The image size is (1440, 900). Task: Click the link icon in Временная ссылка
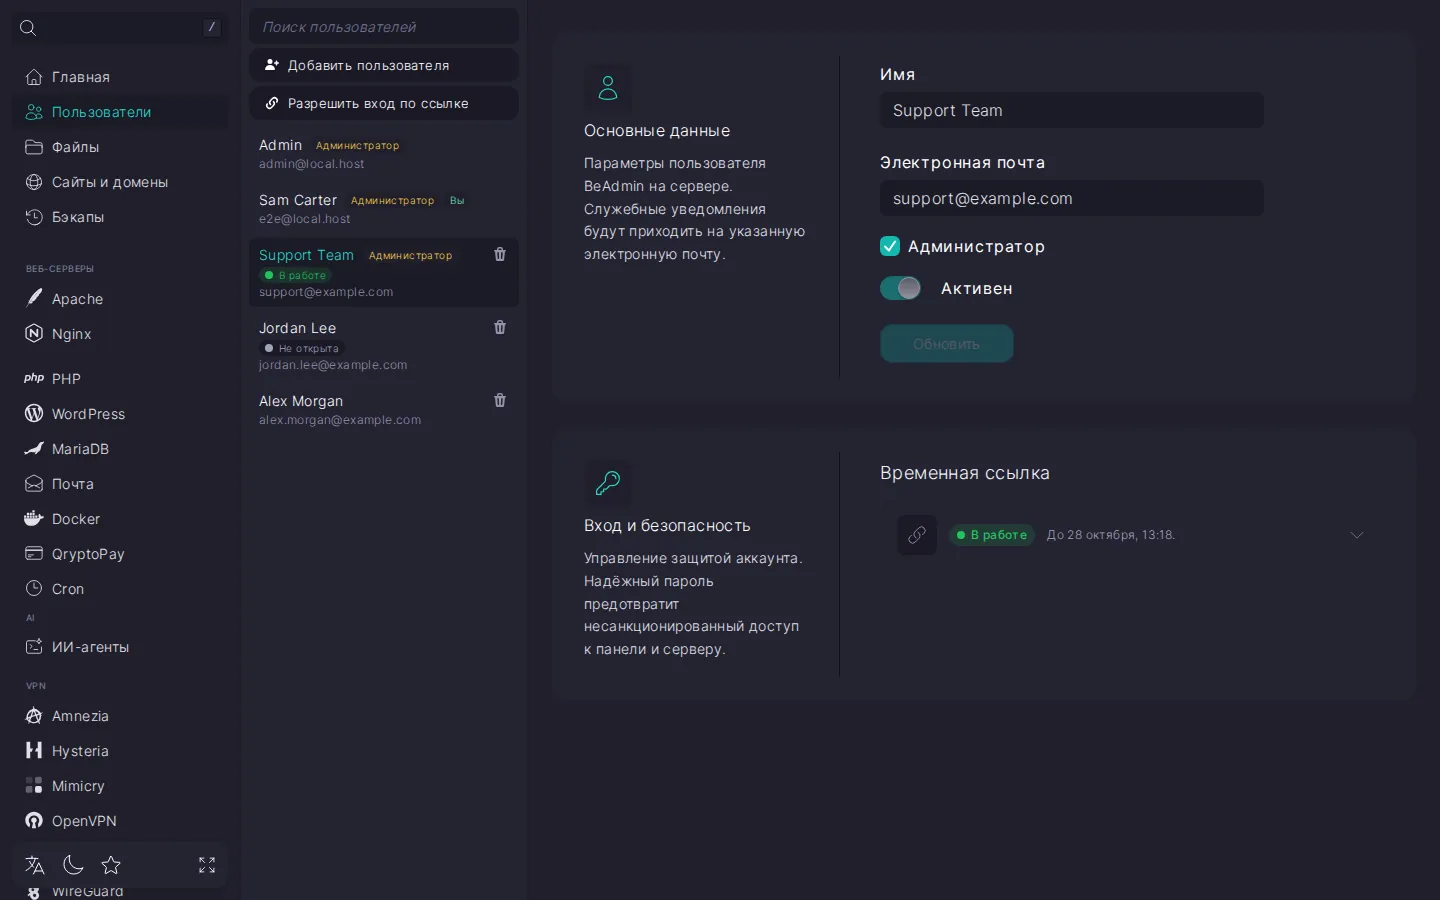[x=917, y=535]
